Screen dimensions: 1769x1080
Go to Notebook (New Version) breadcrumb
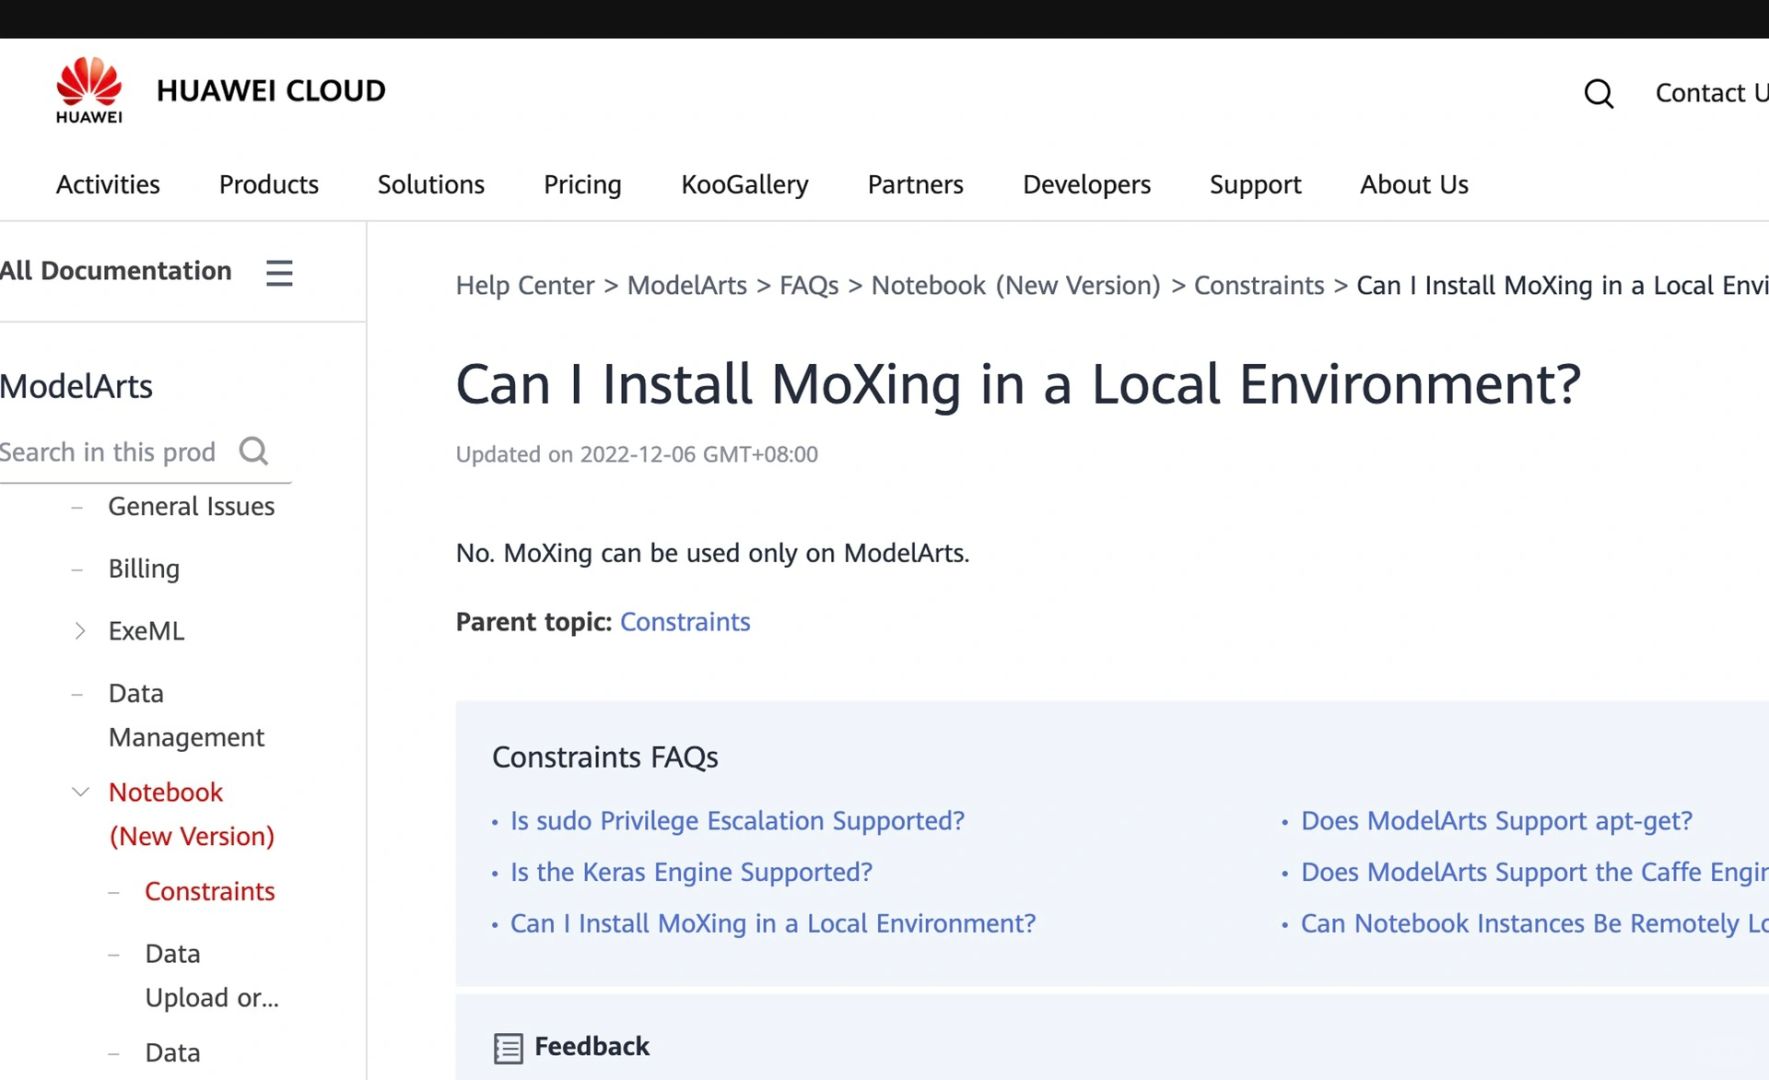pyautogui.click(x=1016, y=286)
